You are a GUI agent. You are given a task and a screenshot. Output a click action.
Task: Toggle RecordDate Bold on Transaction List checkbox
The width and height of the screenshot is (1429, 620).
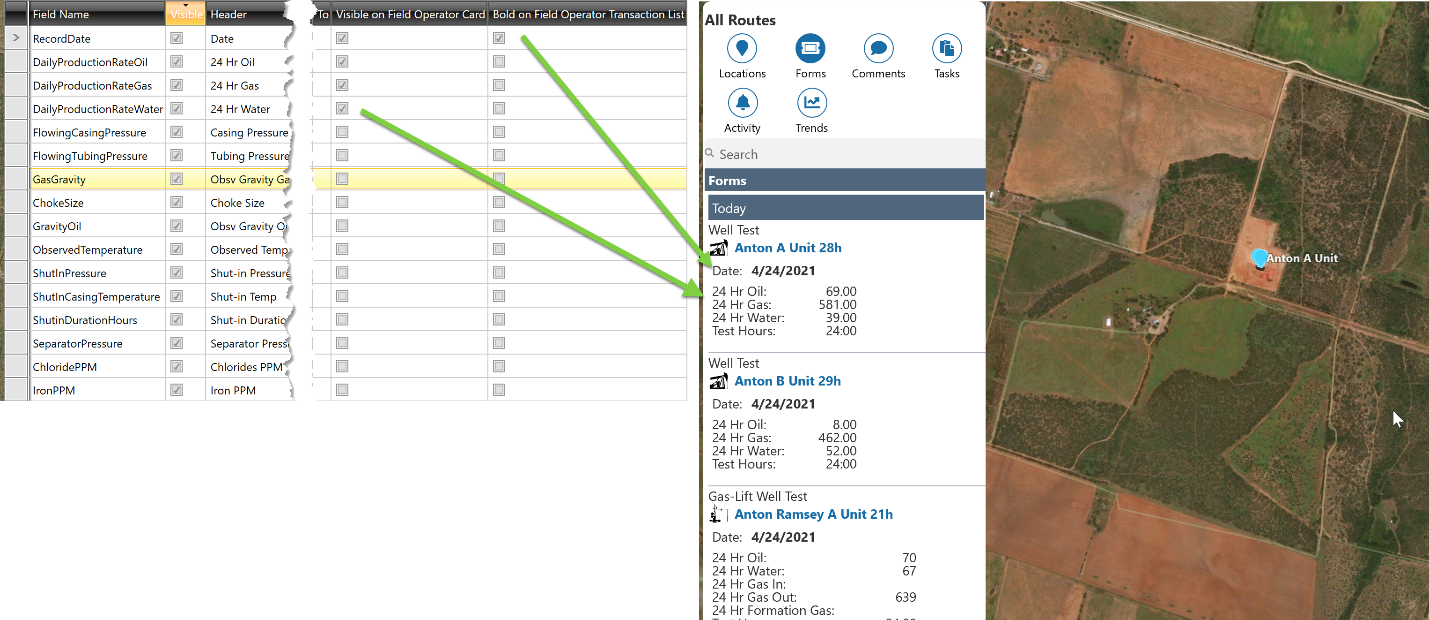[x=499, y=38]
